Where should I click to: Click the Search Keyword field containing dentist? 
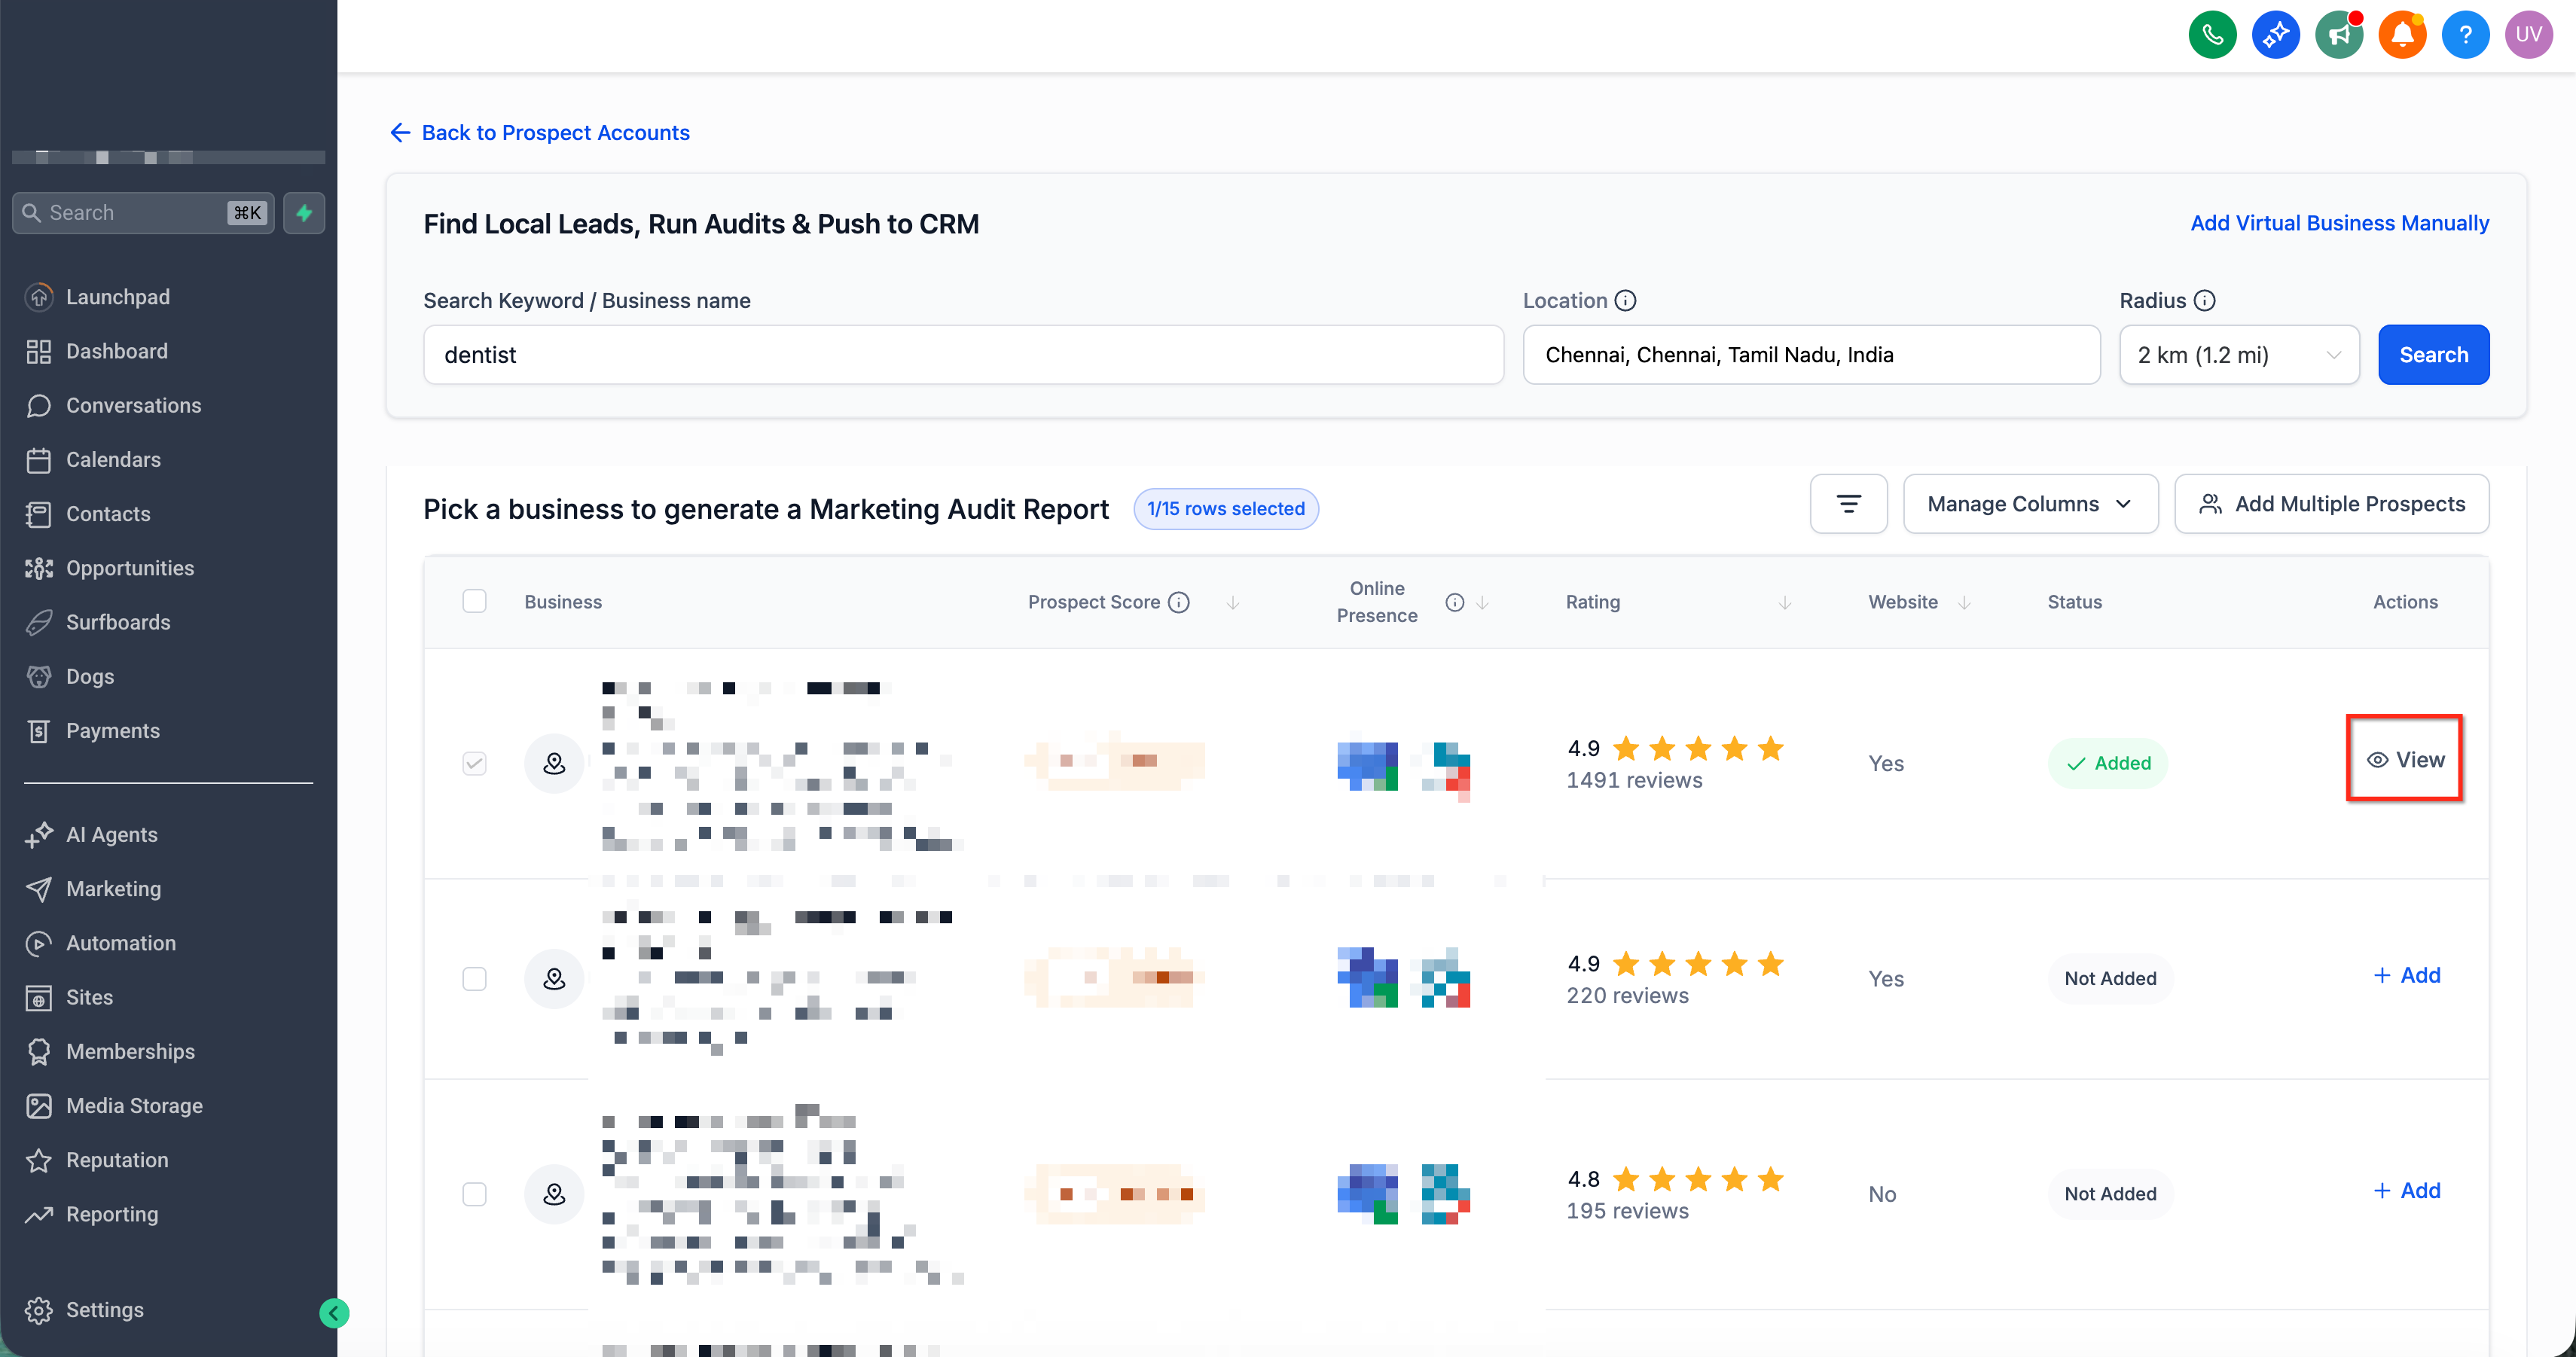point(963,355)
